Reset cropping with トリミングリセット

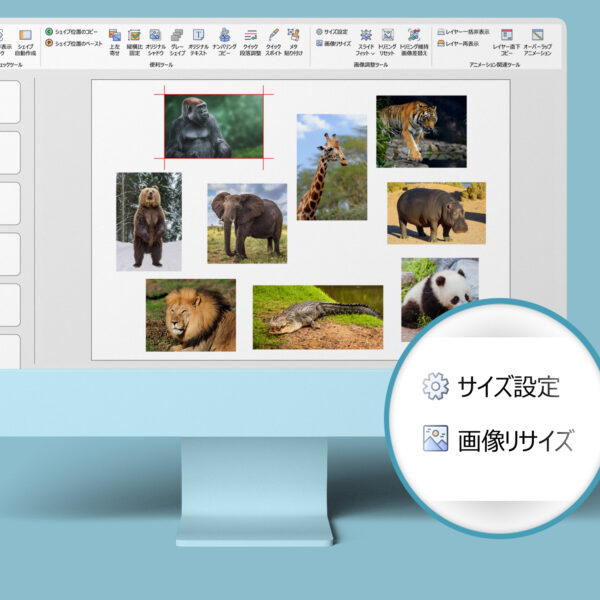387,42
